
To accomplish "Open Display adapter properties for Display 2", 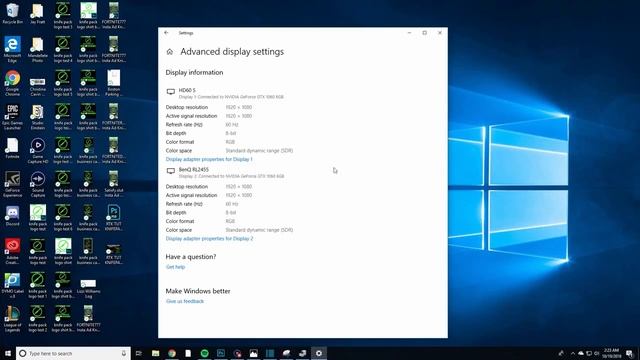I will pos(209,238).
